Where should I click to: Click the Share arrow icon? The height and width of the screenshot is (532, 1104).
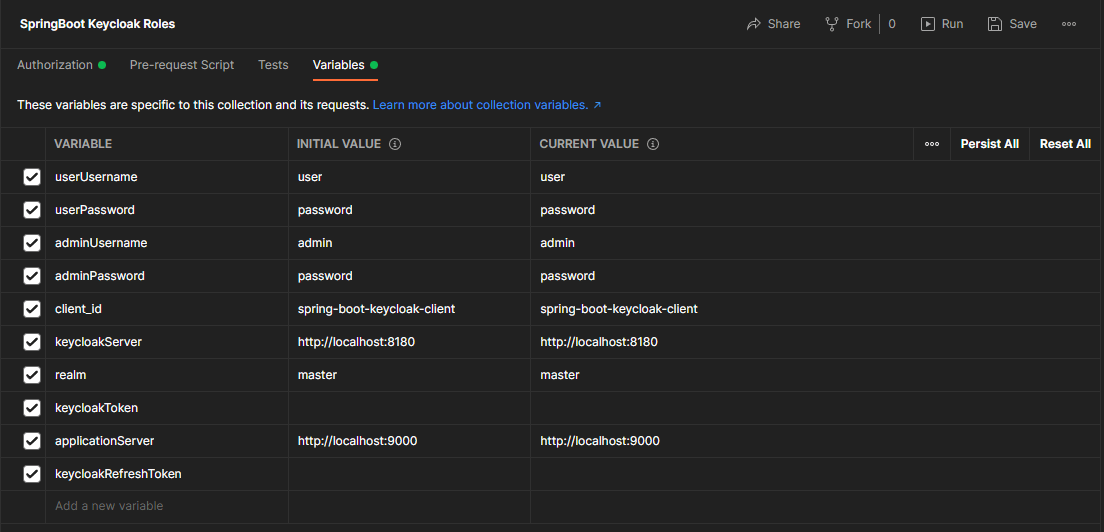click(754, 24)
